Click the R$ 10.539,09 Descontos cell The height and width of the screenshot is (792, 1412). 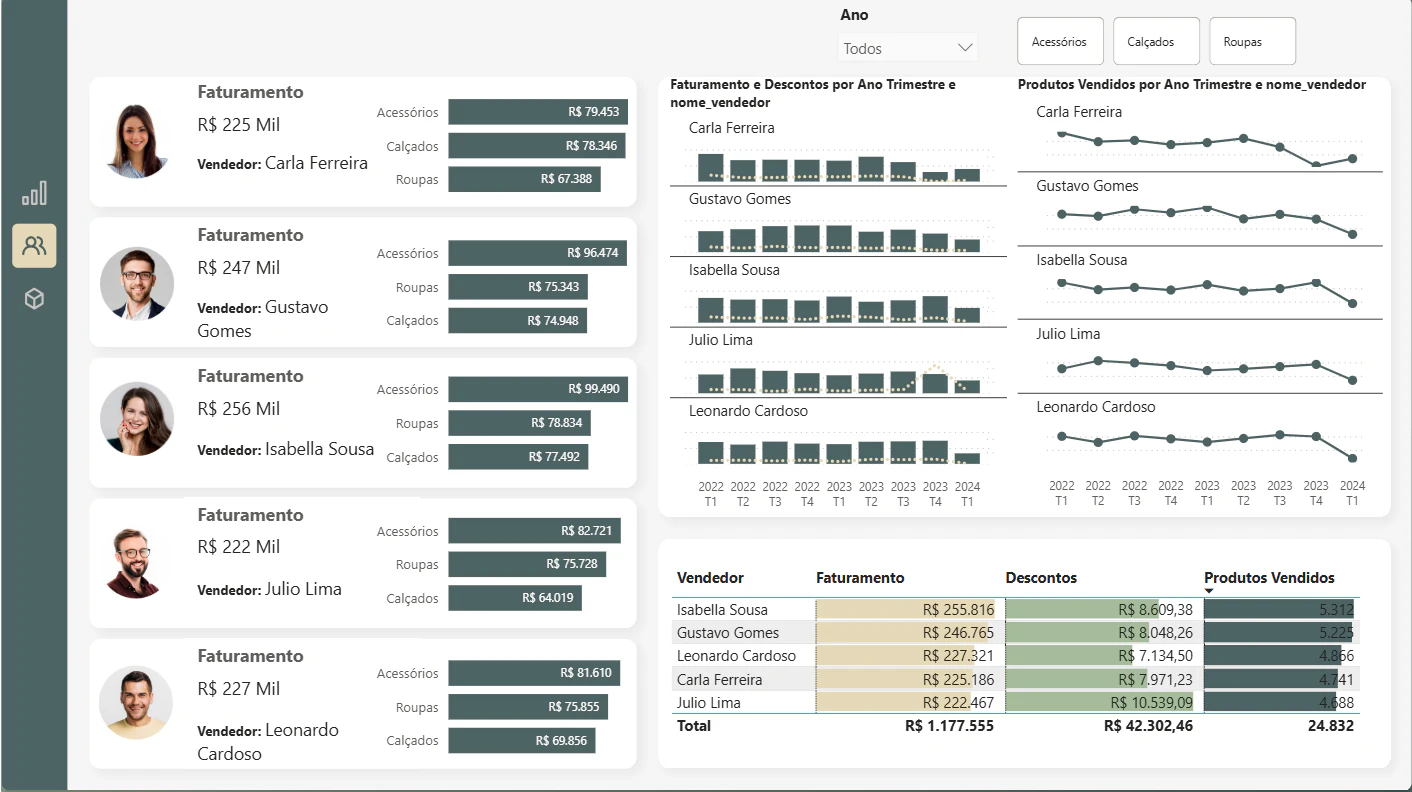coord(1100,702)
